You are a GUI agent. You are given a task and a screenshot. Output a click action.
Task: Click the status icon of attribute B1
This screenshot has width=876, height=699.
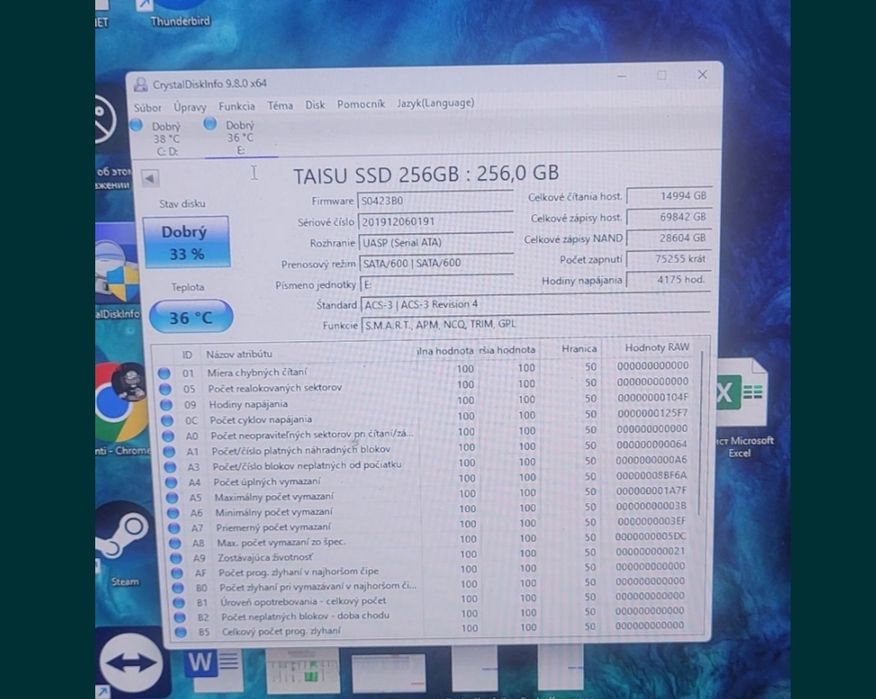[179, 603]
